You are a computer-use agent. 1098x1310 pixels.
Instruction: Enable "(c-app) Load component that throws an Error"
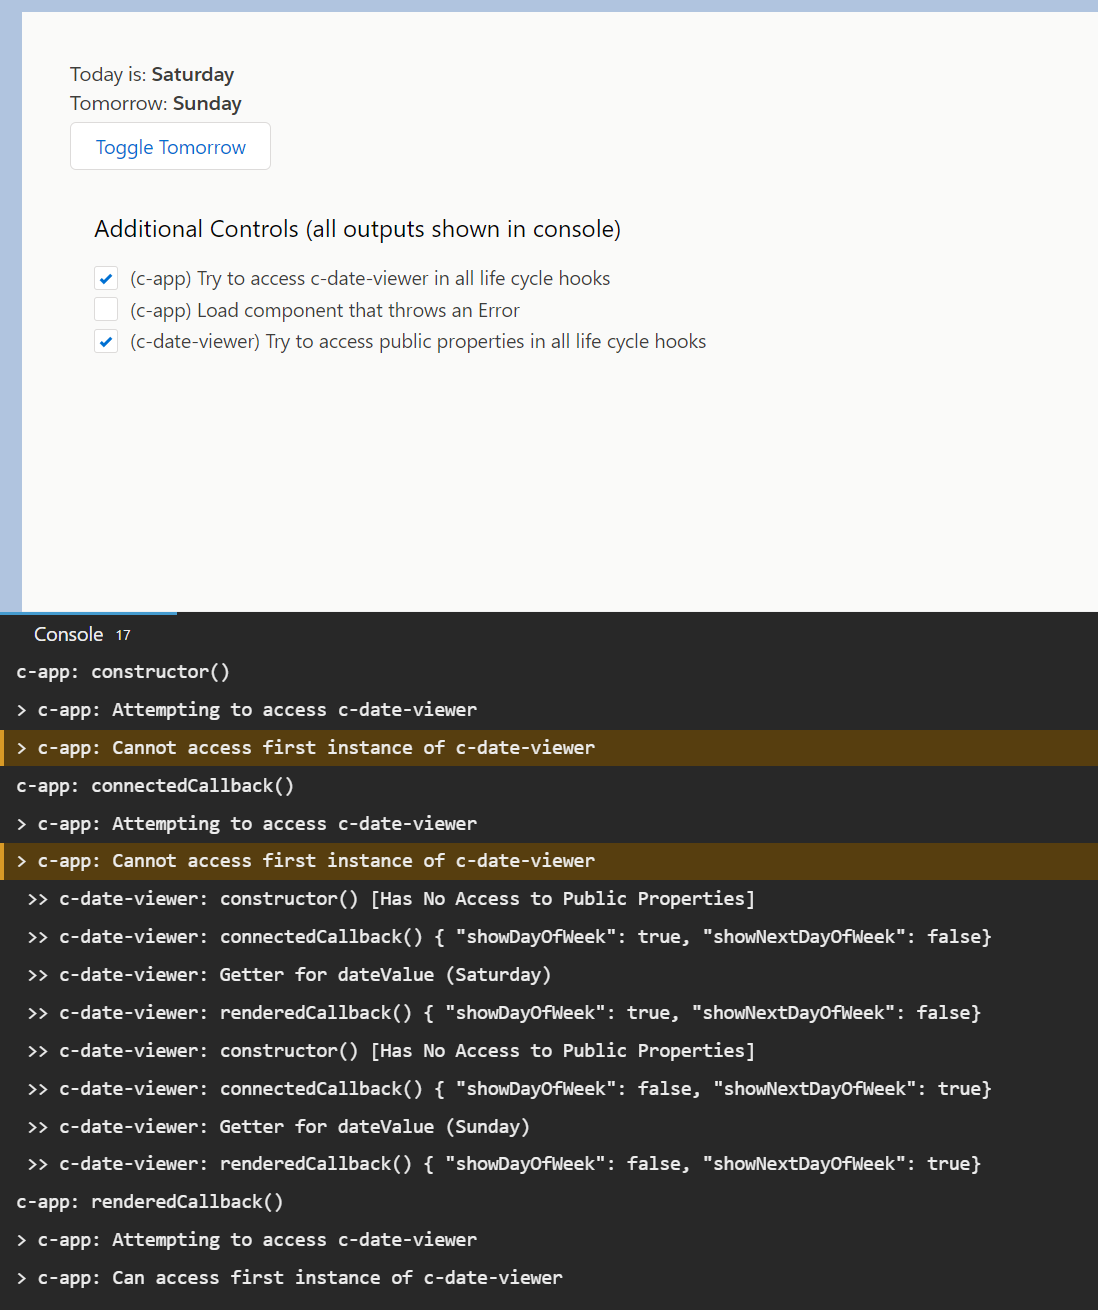pos(106,309)
